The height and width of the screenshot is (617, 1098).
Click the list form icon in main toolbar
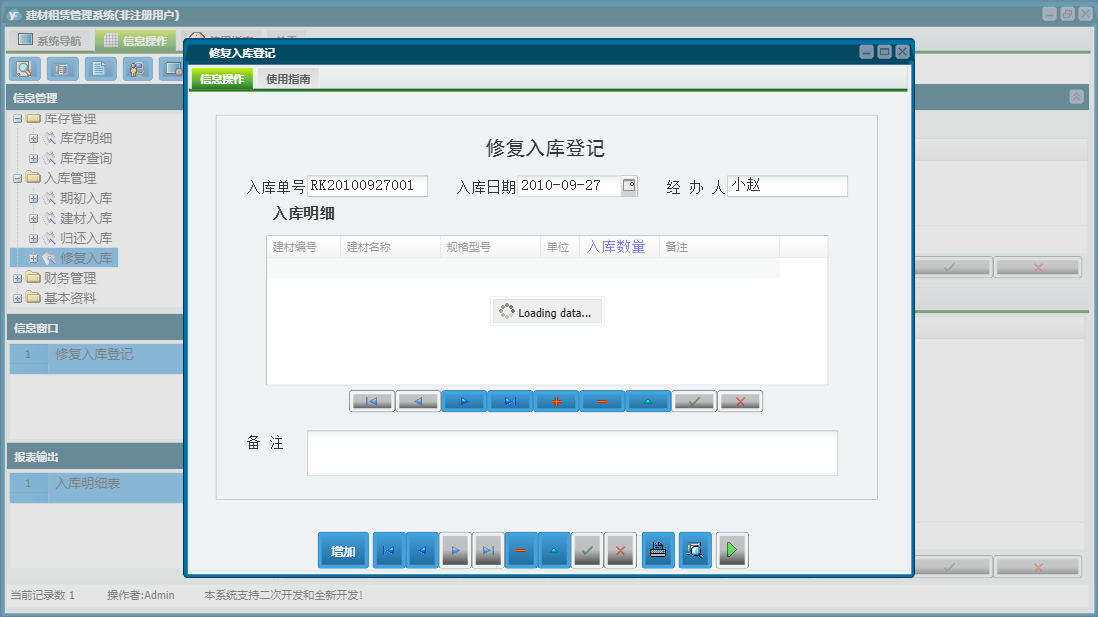(x=62, y=69)
